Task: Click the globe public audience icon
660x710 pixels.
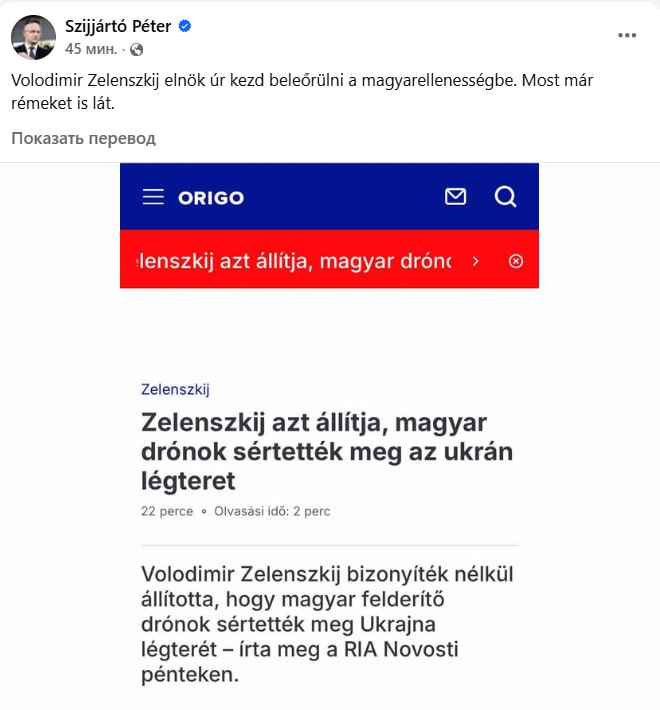Action: (137, 49)
